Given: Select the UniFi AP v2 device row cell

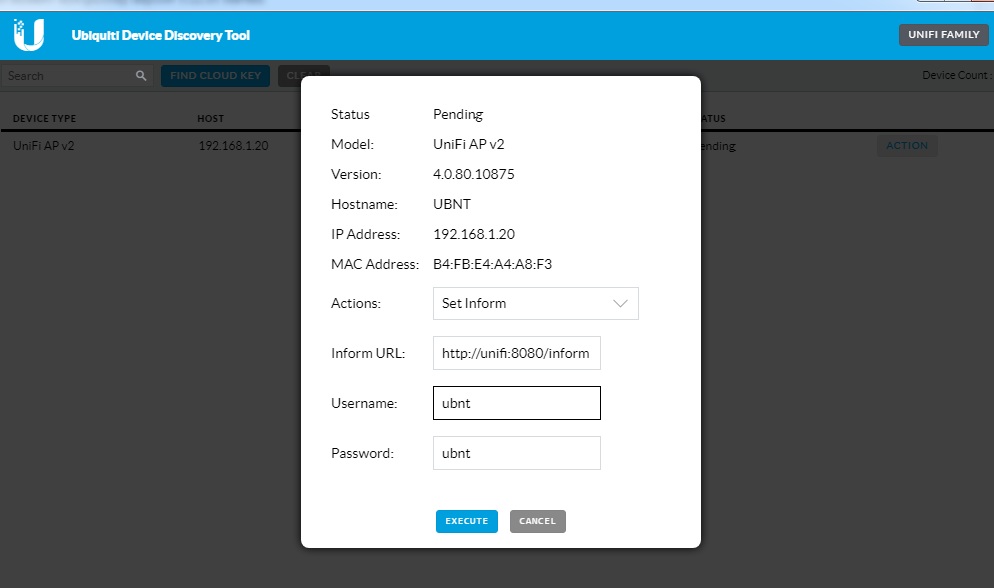Looking at the screenshot, I should coord(44,146).
